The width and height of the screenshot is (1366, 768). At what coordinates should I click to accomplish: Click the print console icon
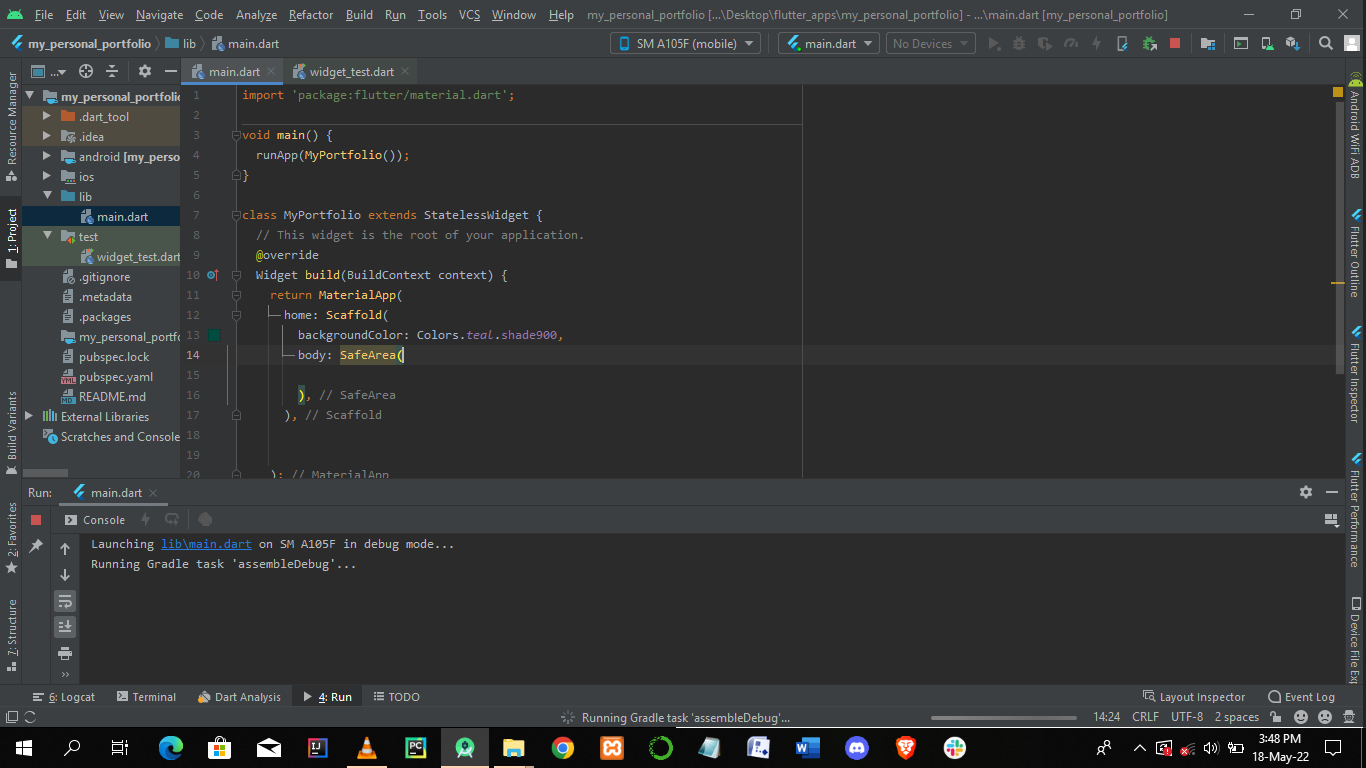tap(65, 653)
